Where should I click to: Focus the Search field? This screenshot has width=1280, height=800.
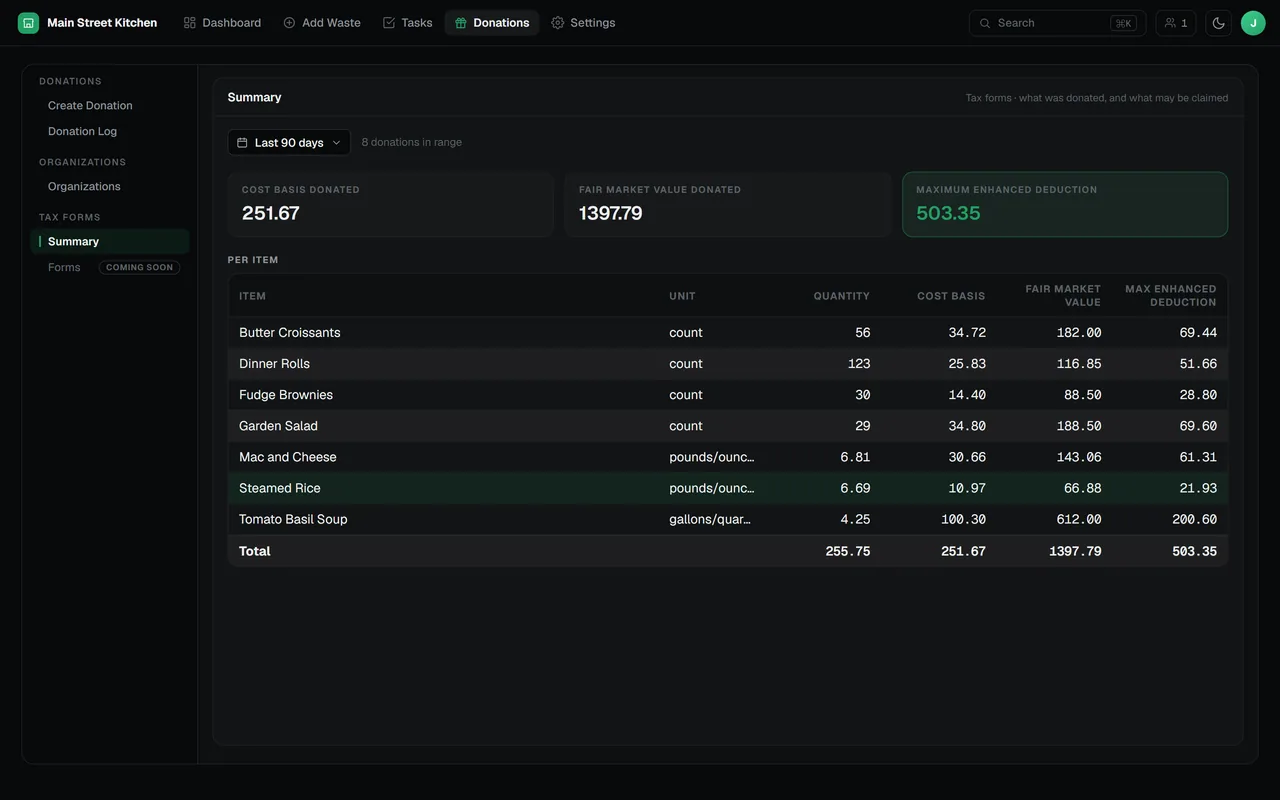click(x=1057, y=23)
